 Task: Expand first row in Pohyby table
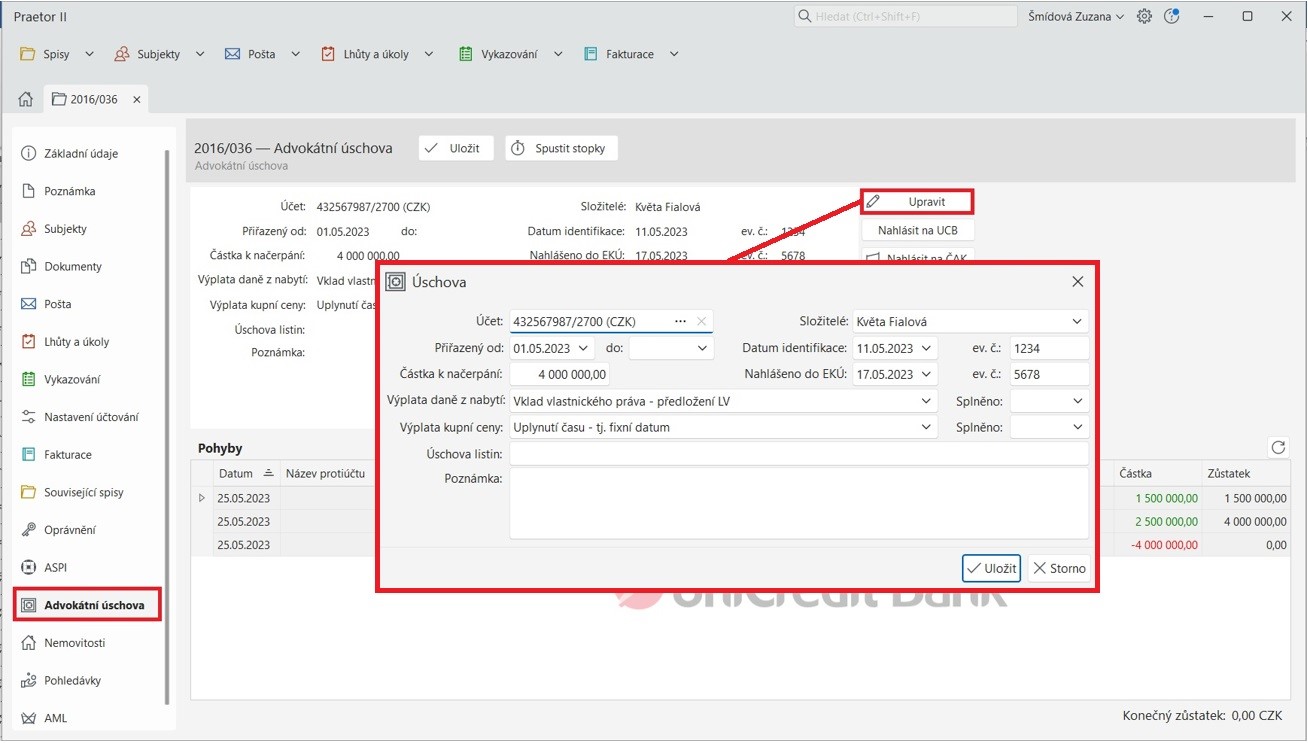pyautogui.click(x=202, y=498)
